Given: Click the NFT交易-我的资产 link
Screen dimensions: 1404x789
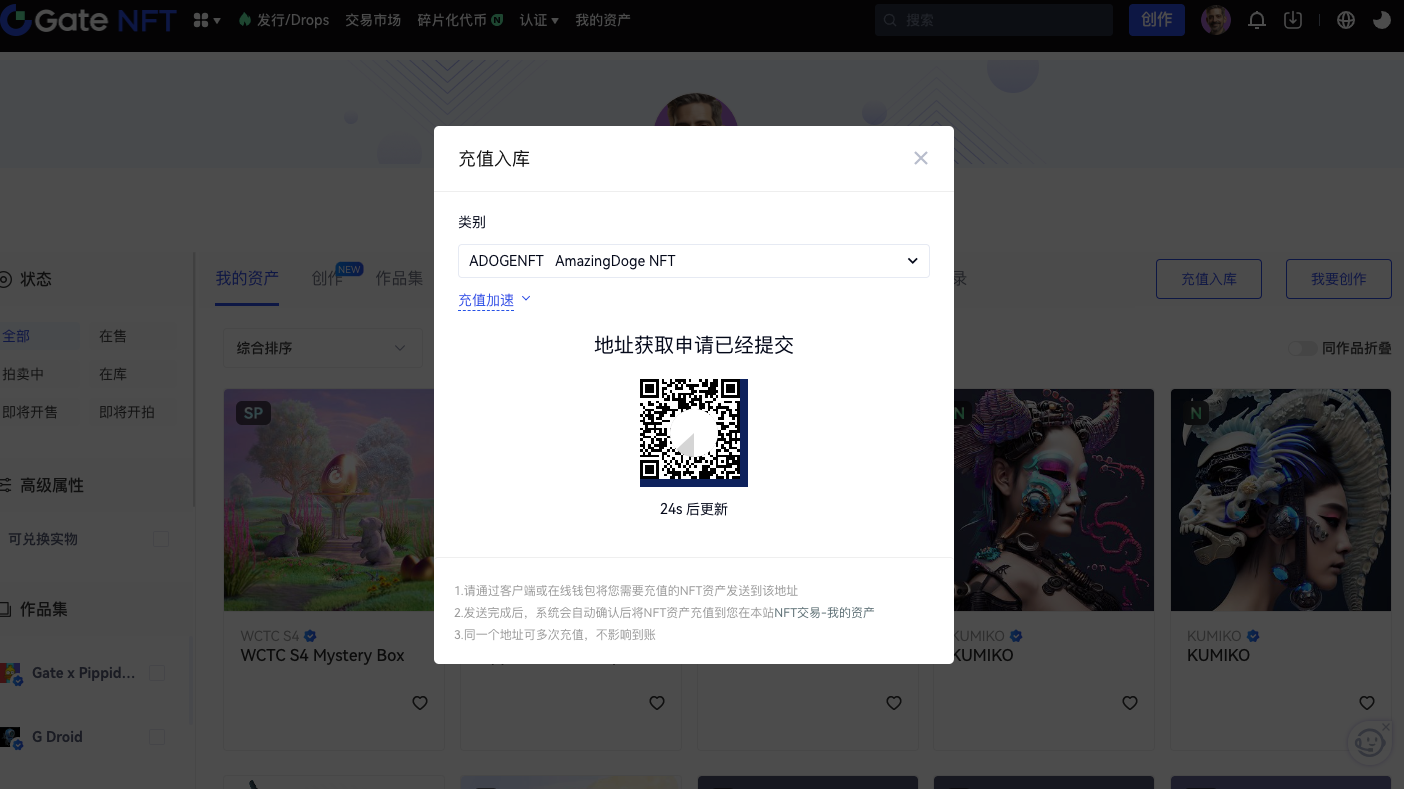Looking at the screenshot, I should click(x=824, y=612).
